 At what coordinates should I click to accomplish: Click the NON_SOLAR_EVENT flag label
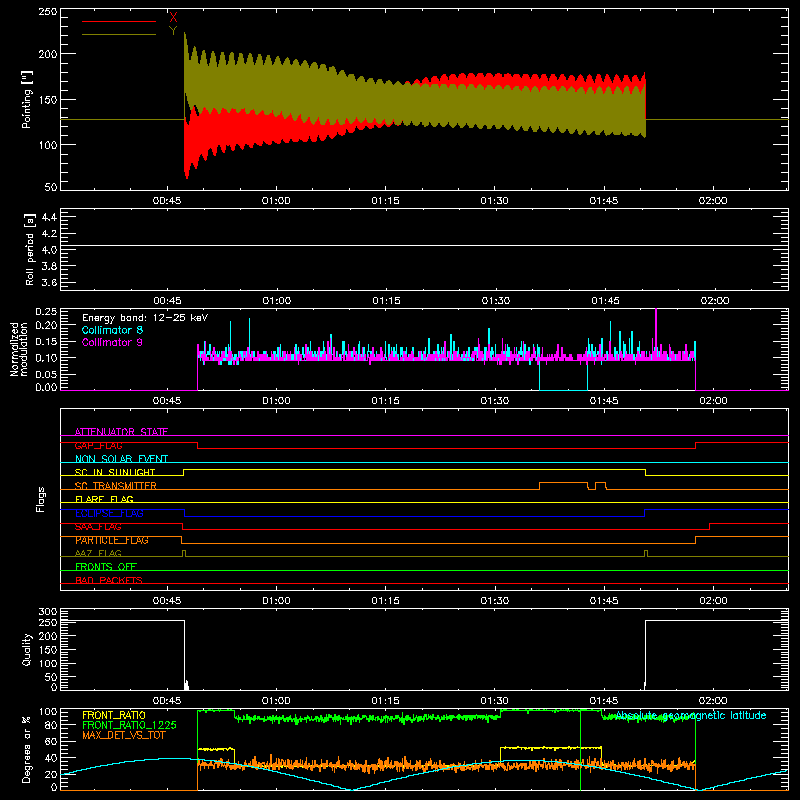coord(121,459)
